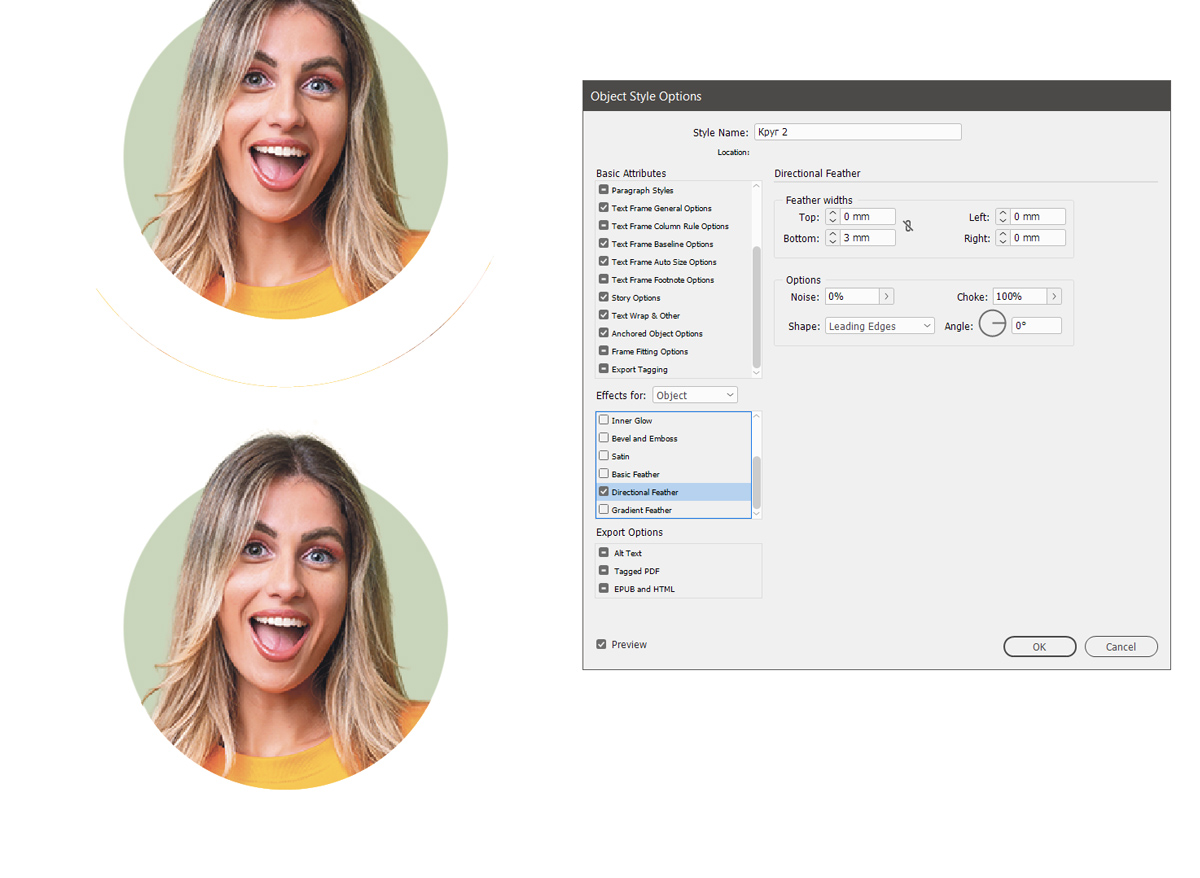Viewport: 1200px width, 878px height.
Task: Open the Effects for dropdown
Action: click(695, 396)
